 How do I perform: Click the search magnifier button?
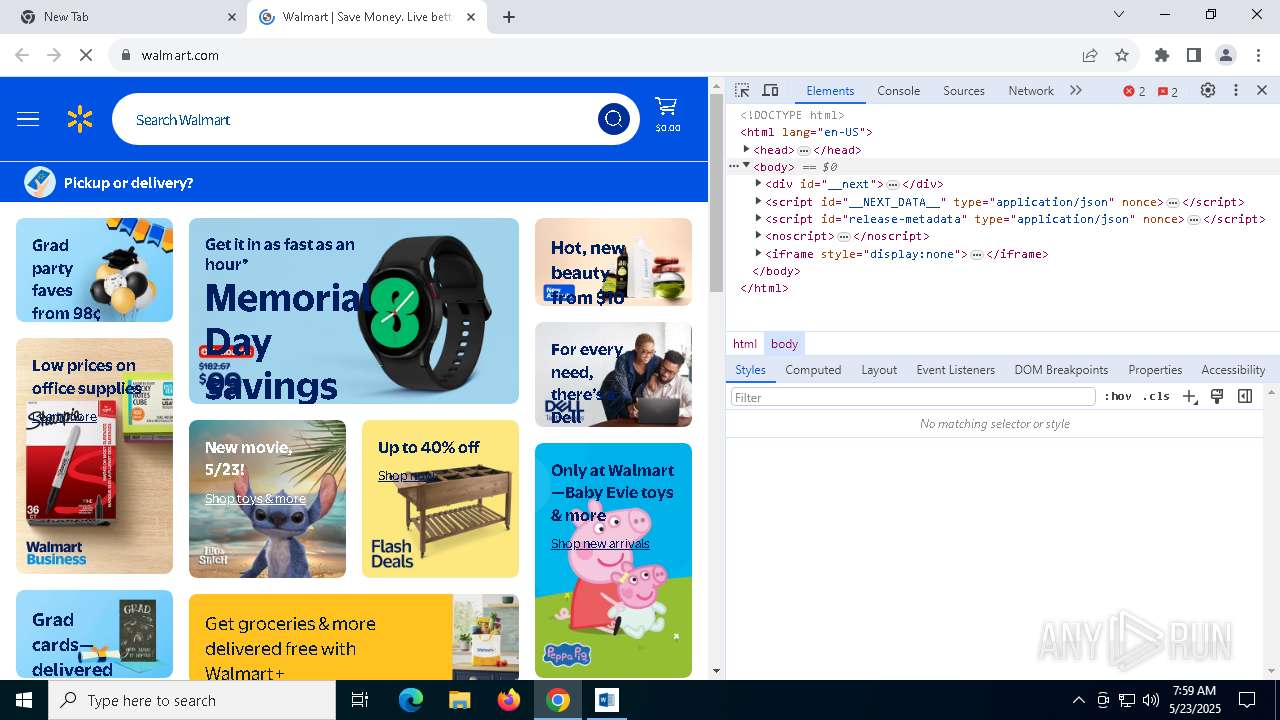point(613,120)
